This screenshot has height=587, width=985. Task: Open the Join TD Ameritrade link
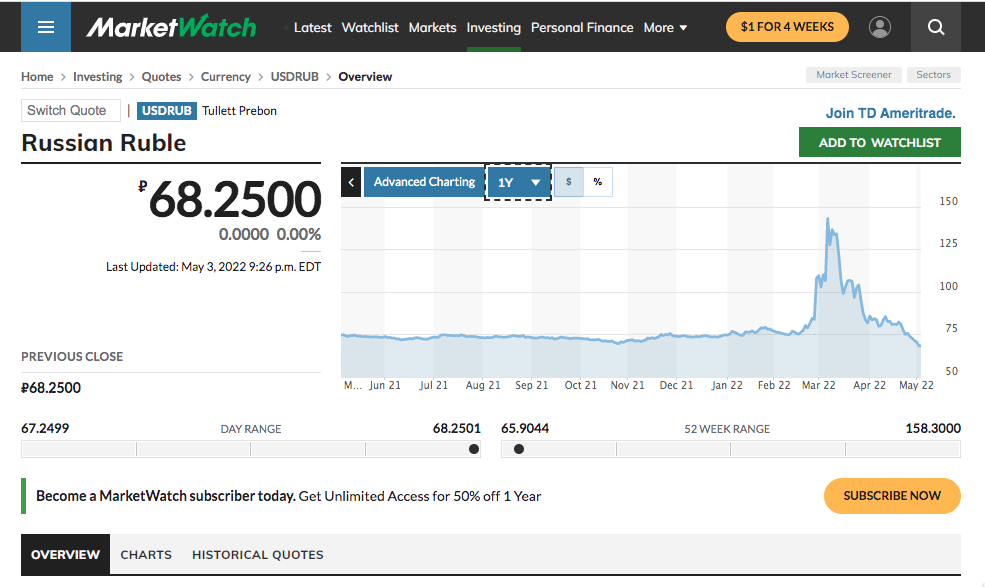890,113
